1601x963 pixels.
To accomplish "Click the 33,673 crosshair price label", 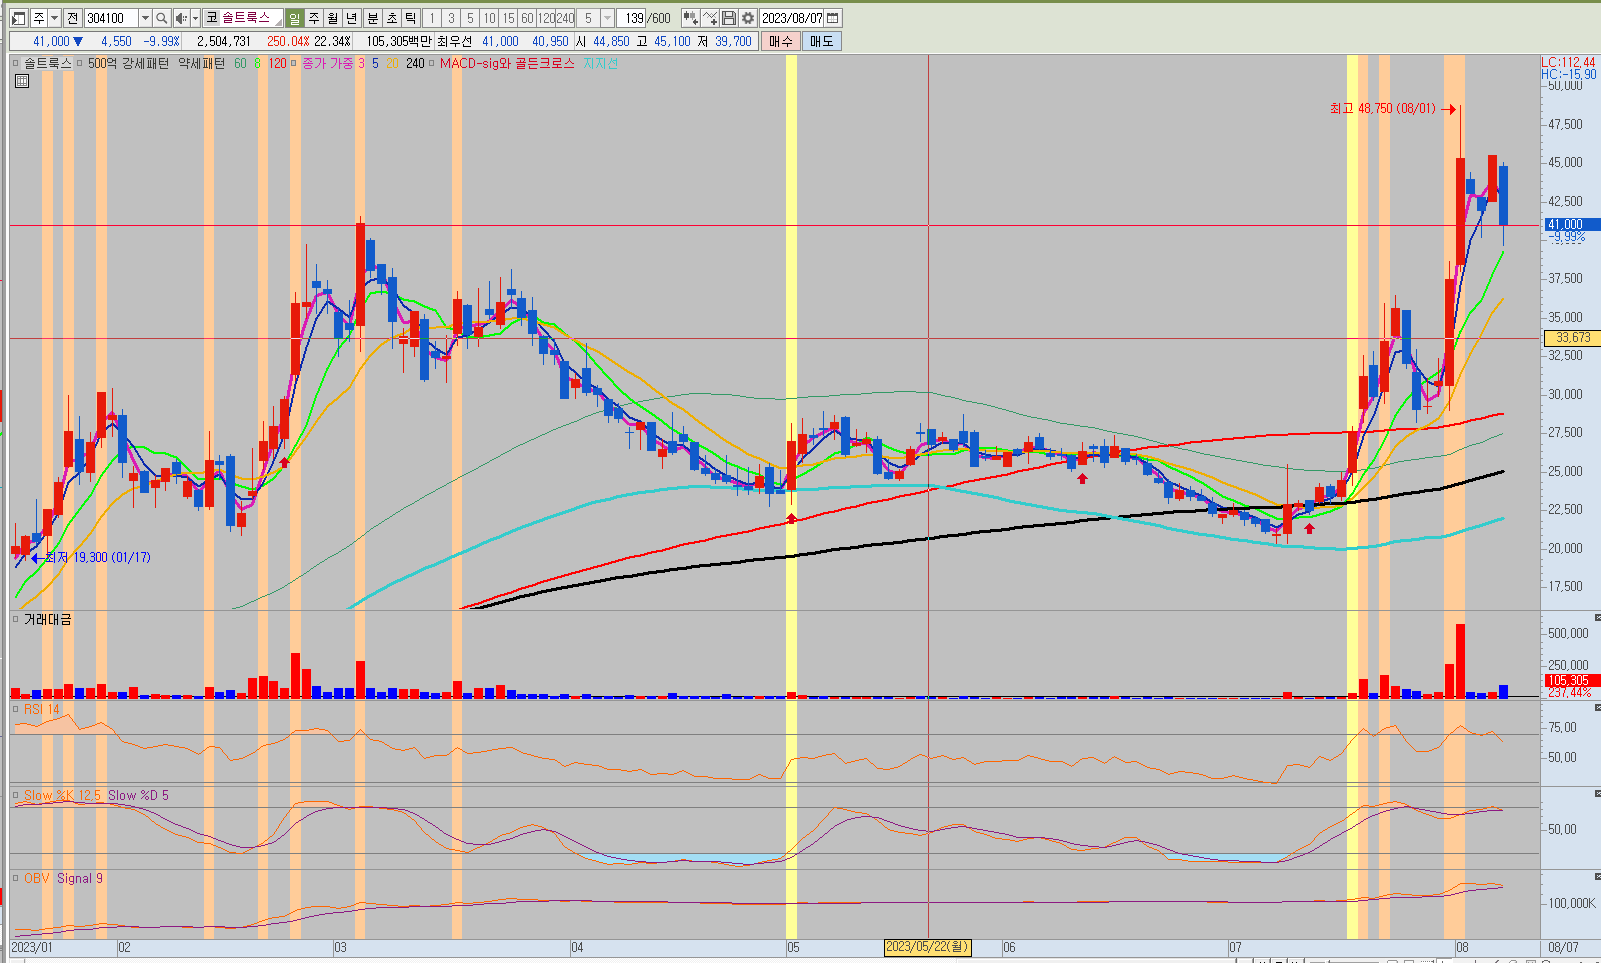I will click(x=1572, y=338).
